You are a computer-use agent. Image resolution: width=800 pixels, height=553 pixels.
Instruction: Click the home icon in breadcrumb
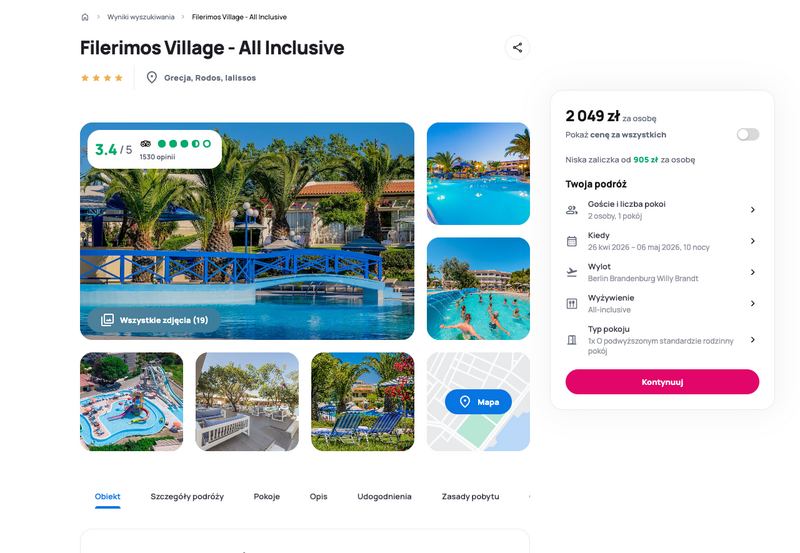(x=85, y=17)
